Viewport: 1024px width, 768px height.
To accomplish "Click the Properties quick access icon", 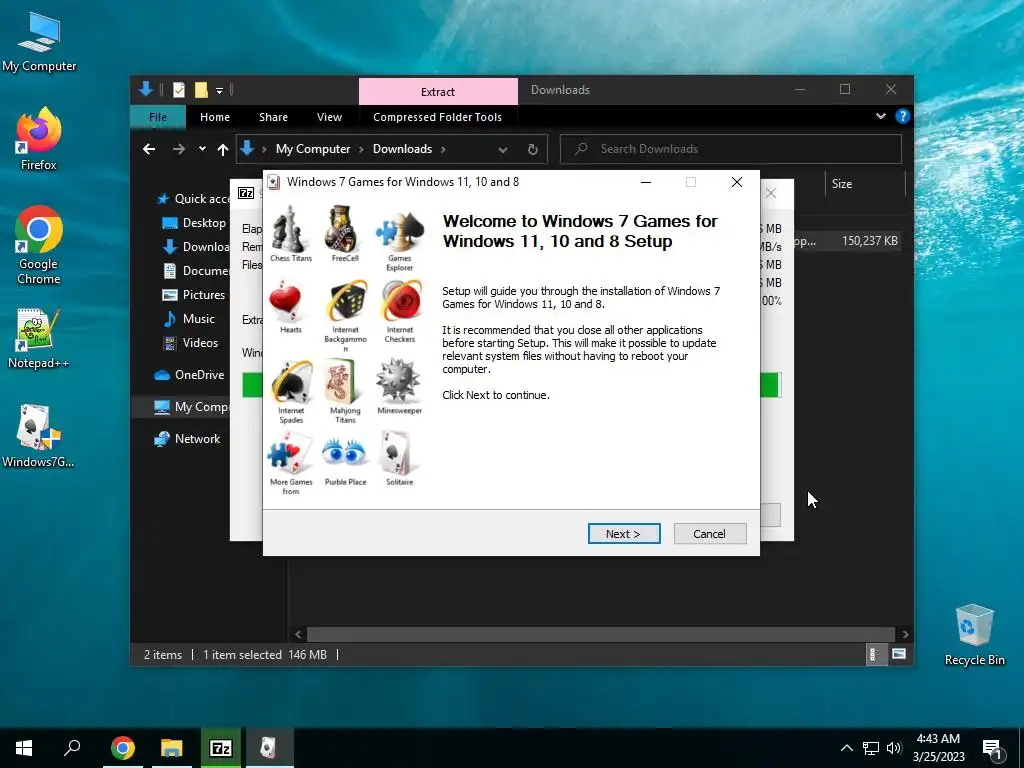I will click(179, 90).
